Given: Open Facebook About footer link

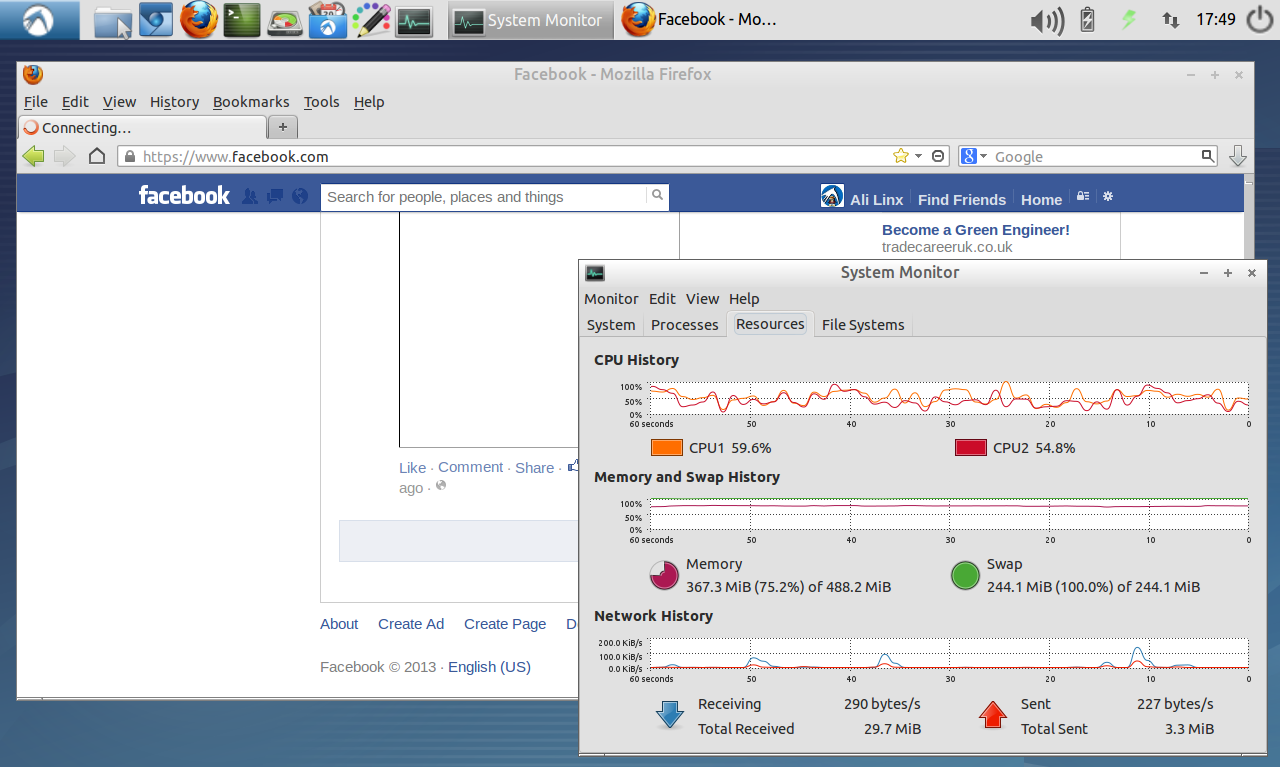Looking at the screenshot, I should click(x=339, y=624).
